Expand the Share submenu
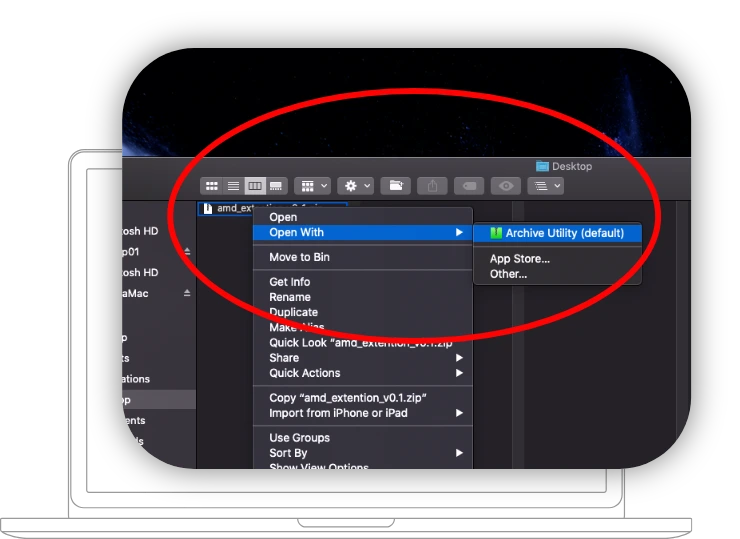Viewport: 740px width, 539px height. (x=363, y=358)
